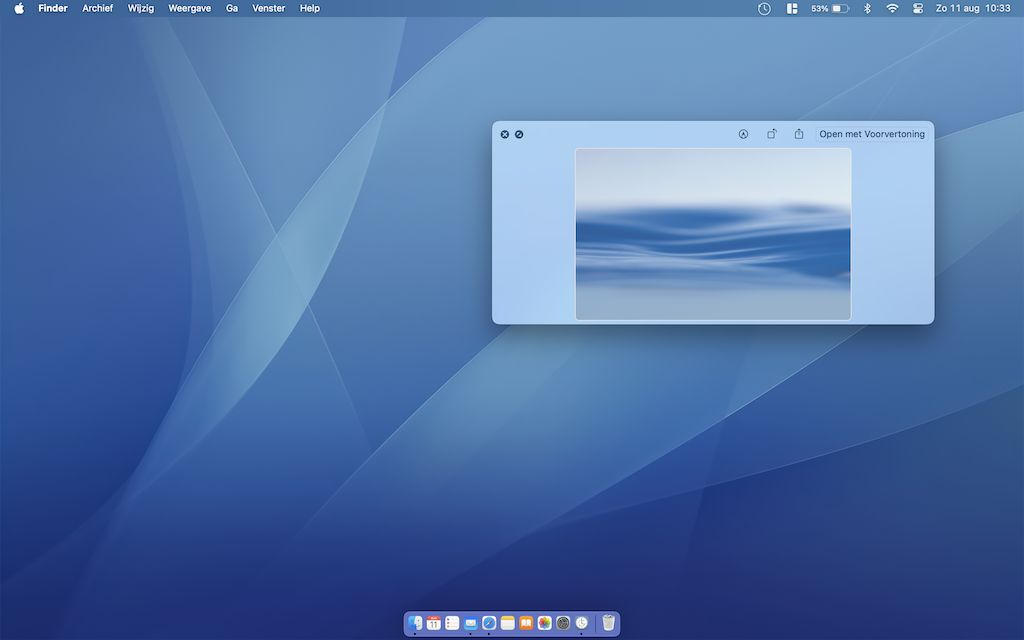Open Calendar from the Dock
Screen dimensions: 1024x640
click(x=434, y=623)
